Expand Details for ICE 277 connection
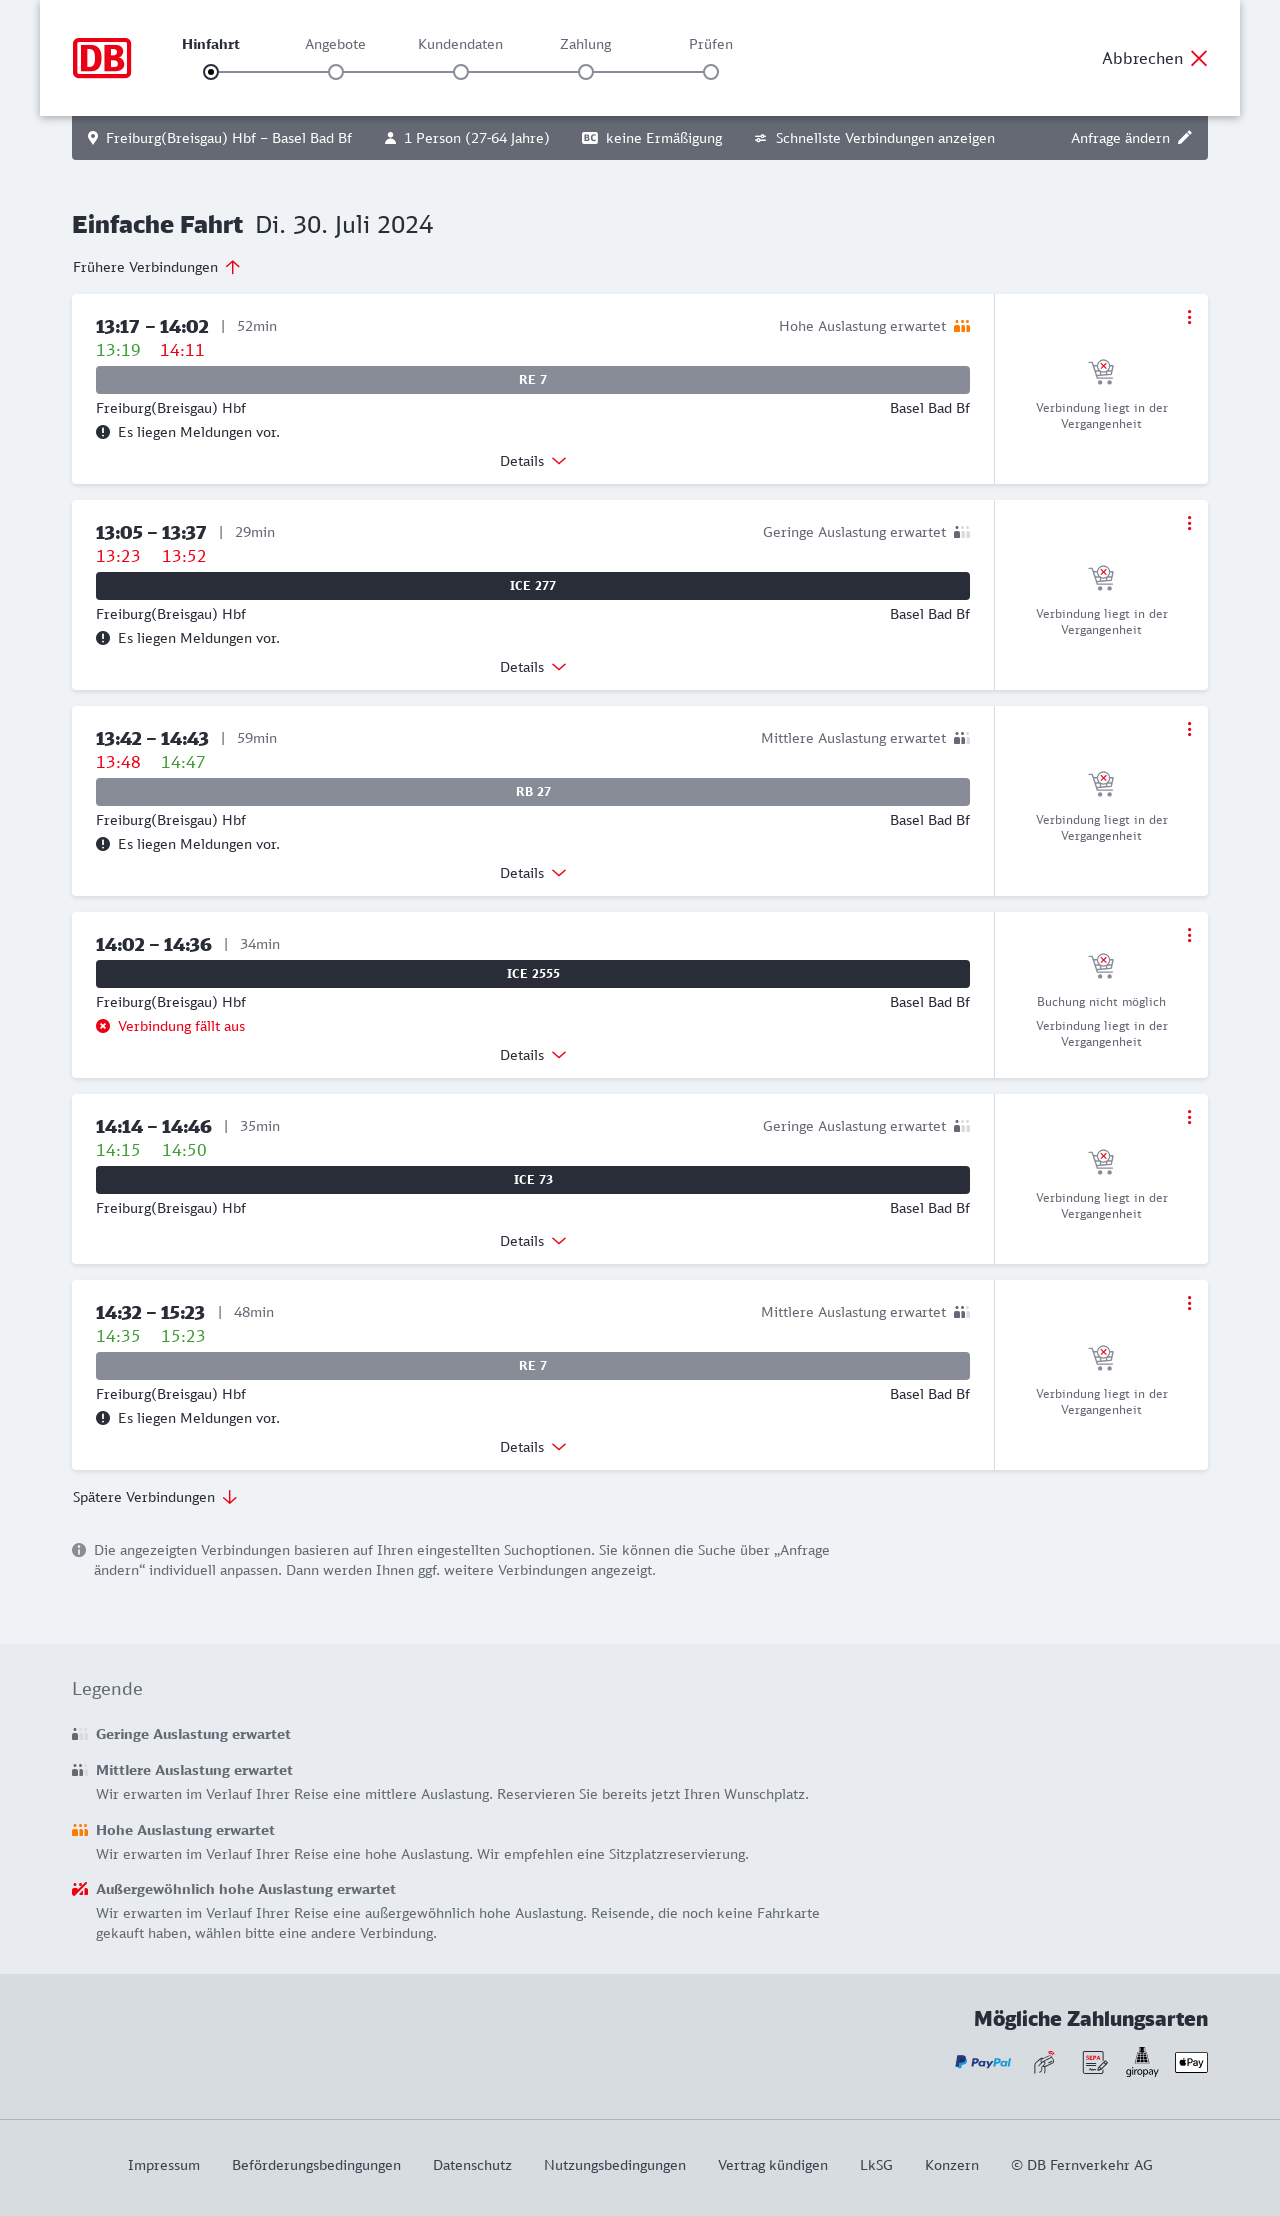This screenshot has height=2216, width=1280. pos(533,667)
